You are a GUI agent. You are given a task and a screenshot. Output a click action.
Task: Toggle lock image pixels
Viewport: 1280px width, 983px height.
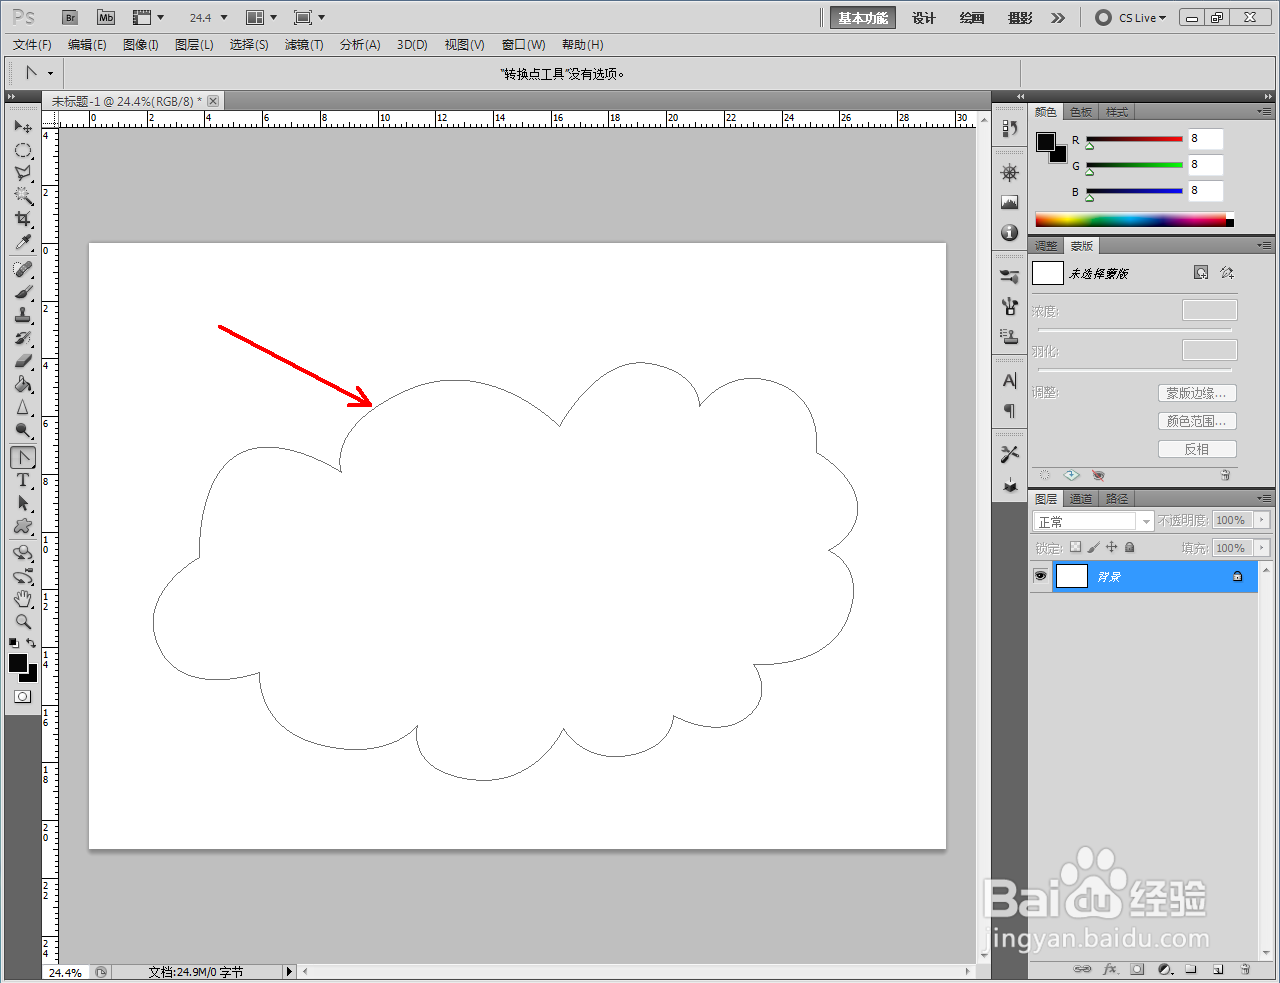(1093, 547)
